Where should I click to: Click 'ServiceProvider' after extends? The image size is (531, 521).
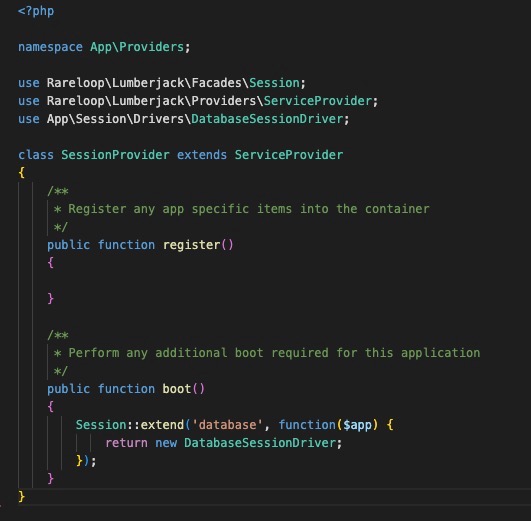click(289, 155)
